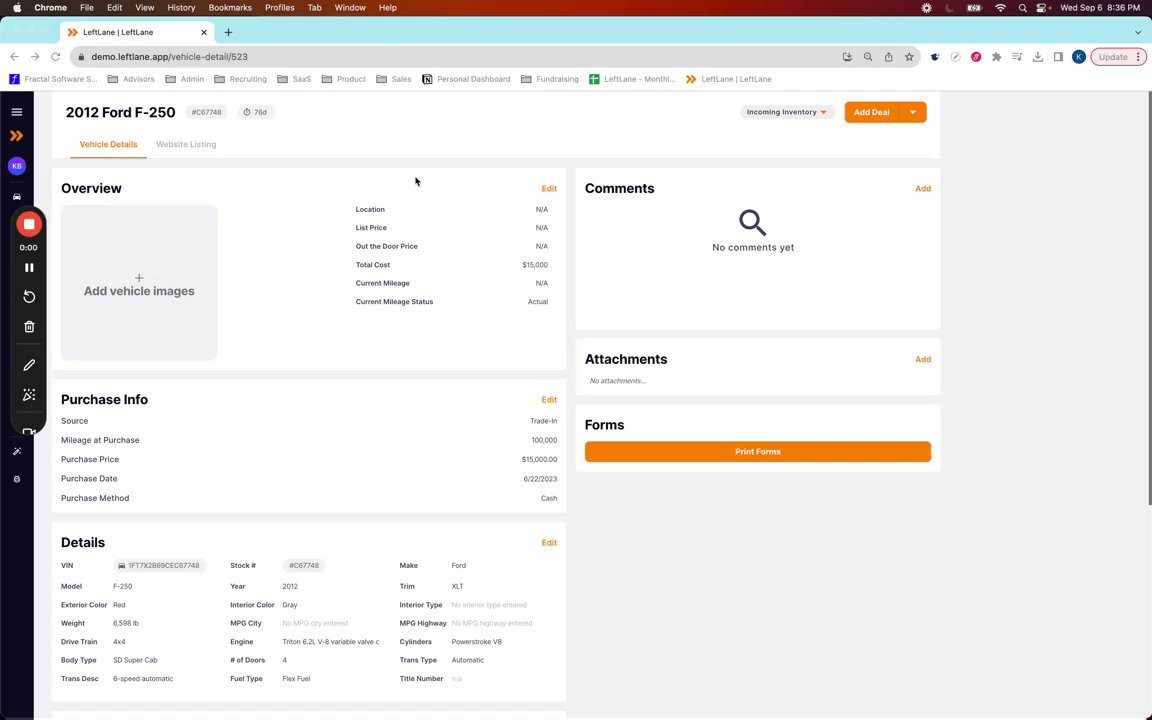The width and height of the screenshot is (1152, 720).
Task: Open the Apple menu
Action: (17, 7)
